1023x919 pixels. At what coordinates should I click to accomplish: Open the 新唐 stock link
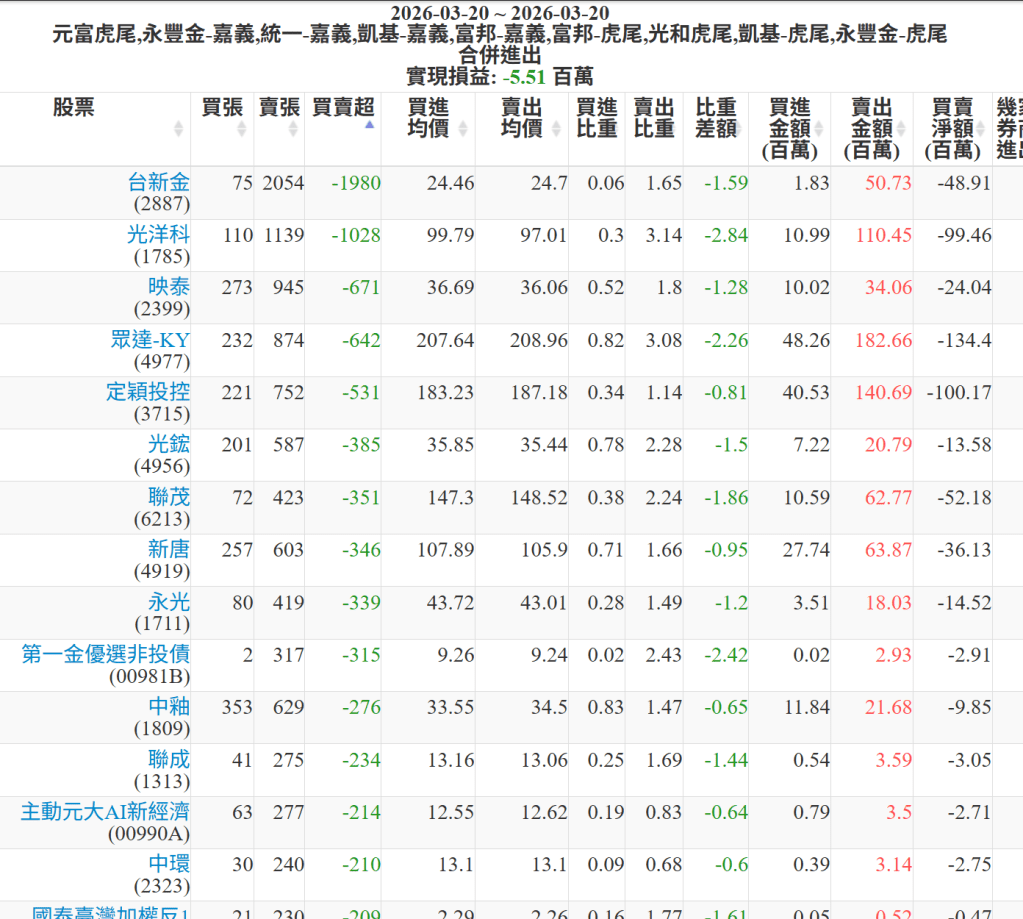pos(168,549)
